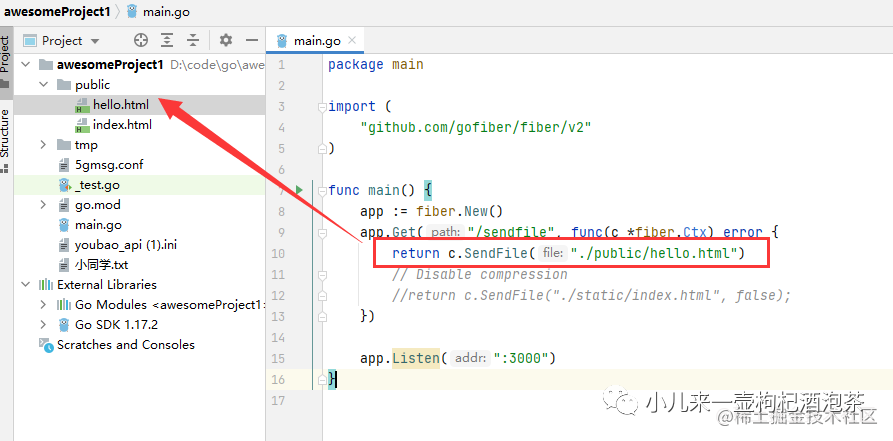The image size is (893, 441).
Task: Expand the Go Modules node
Action: (43, 305)
